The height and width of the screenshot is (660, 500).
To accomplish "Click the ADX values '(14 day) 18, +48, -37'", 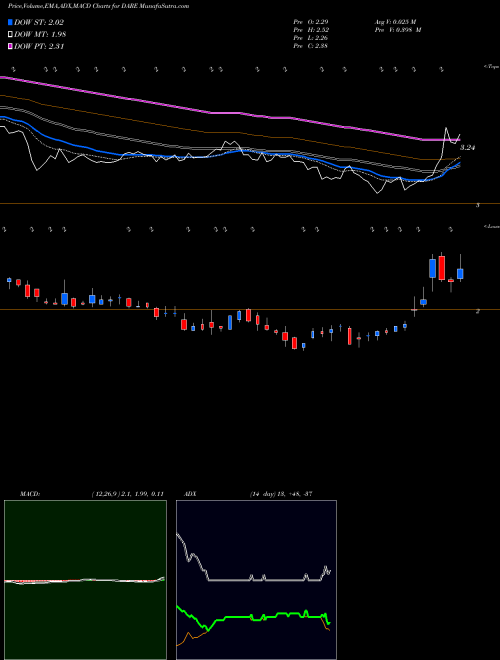I will 281,494.
